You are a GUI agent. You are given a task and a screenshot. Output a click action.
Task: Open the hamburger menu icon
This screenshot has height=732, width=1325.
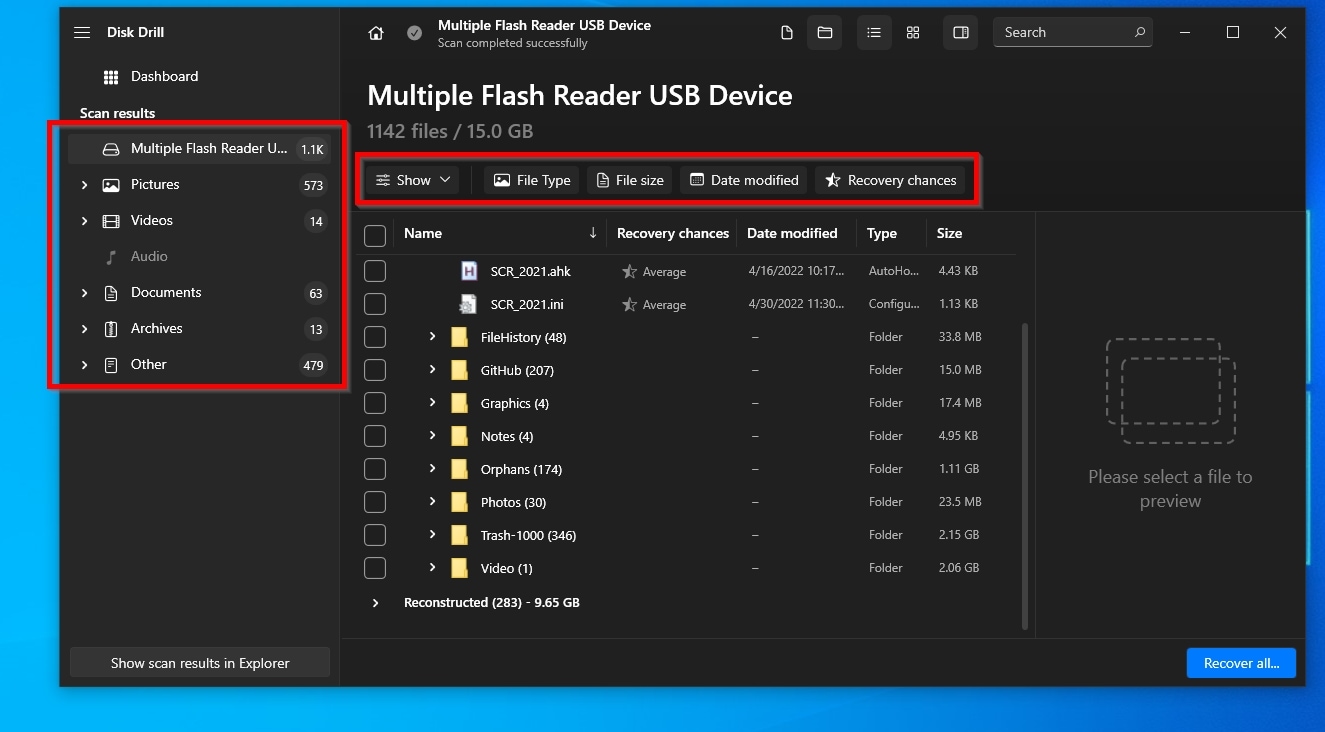coord(82,33)
